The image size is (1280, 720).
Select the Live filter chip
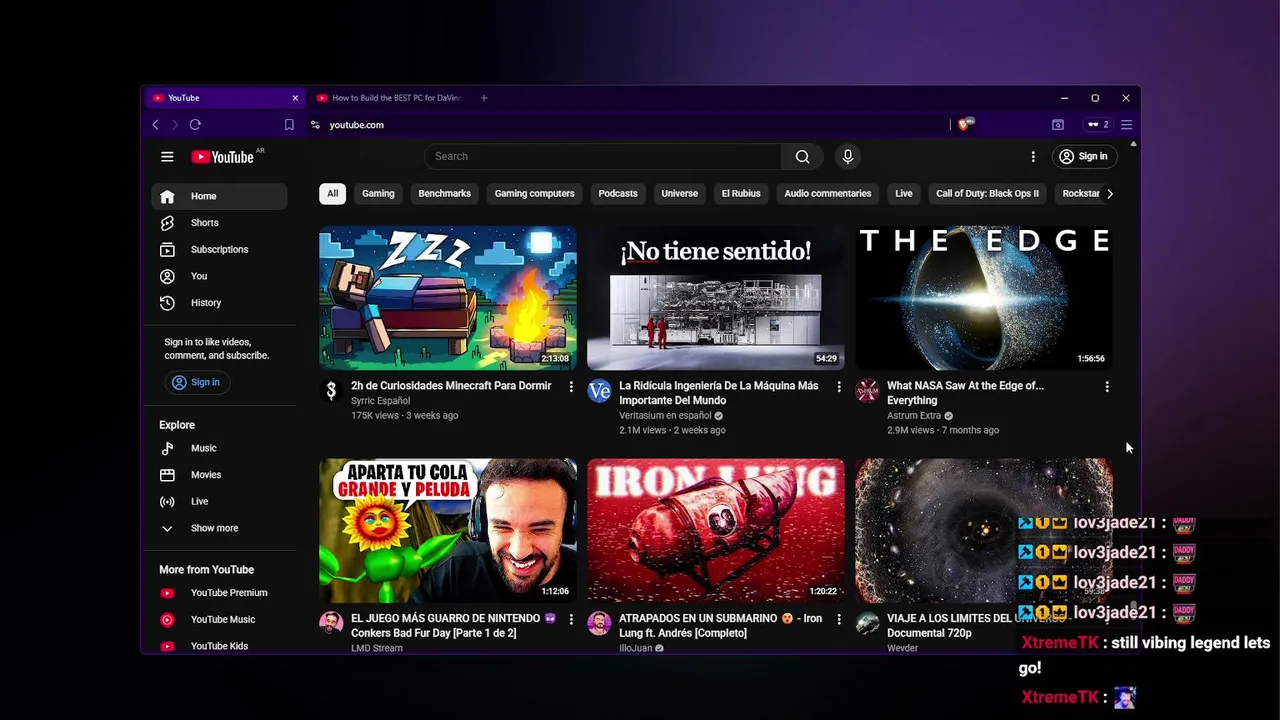pos(904,193)
